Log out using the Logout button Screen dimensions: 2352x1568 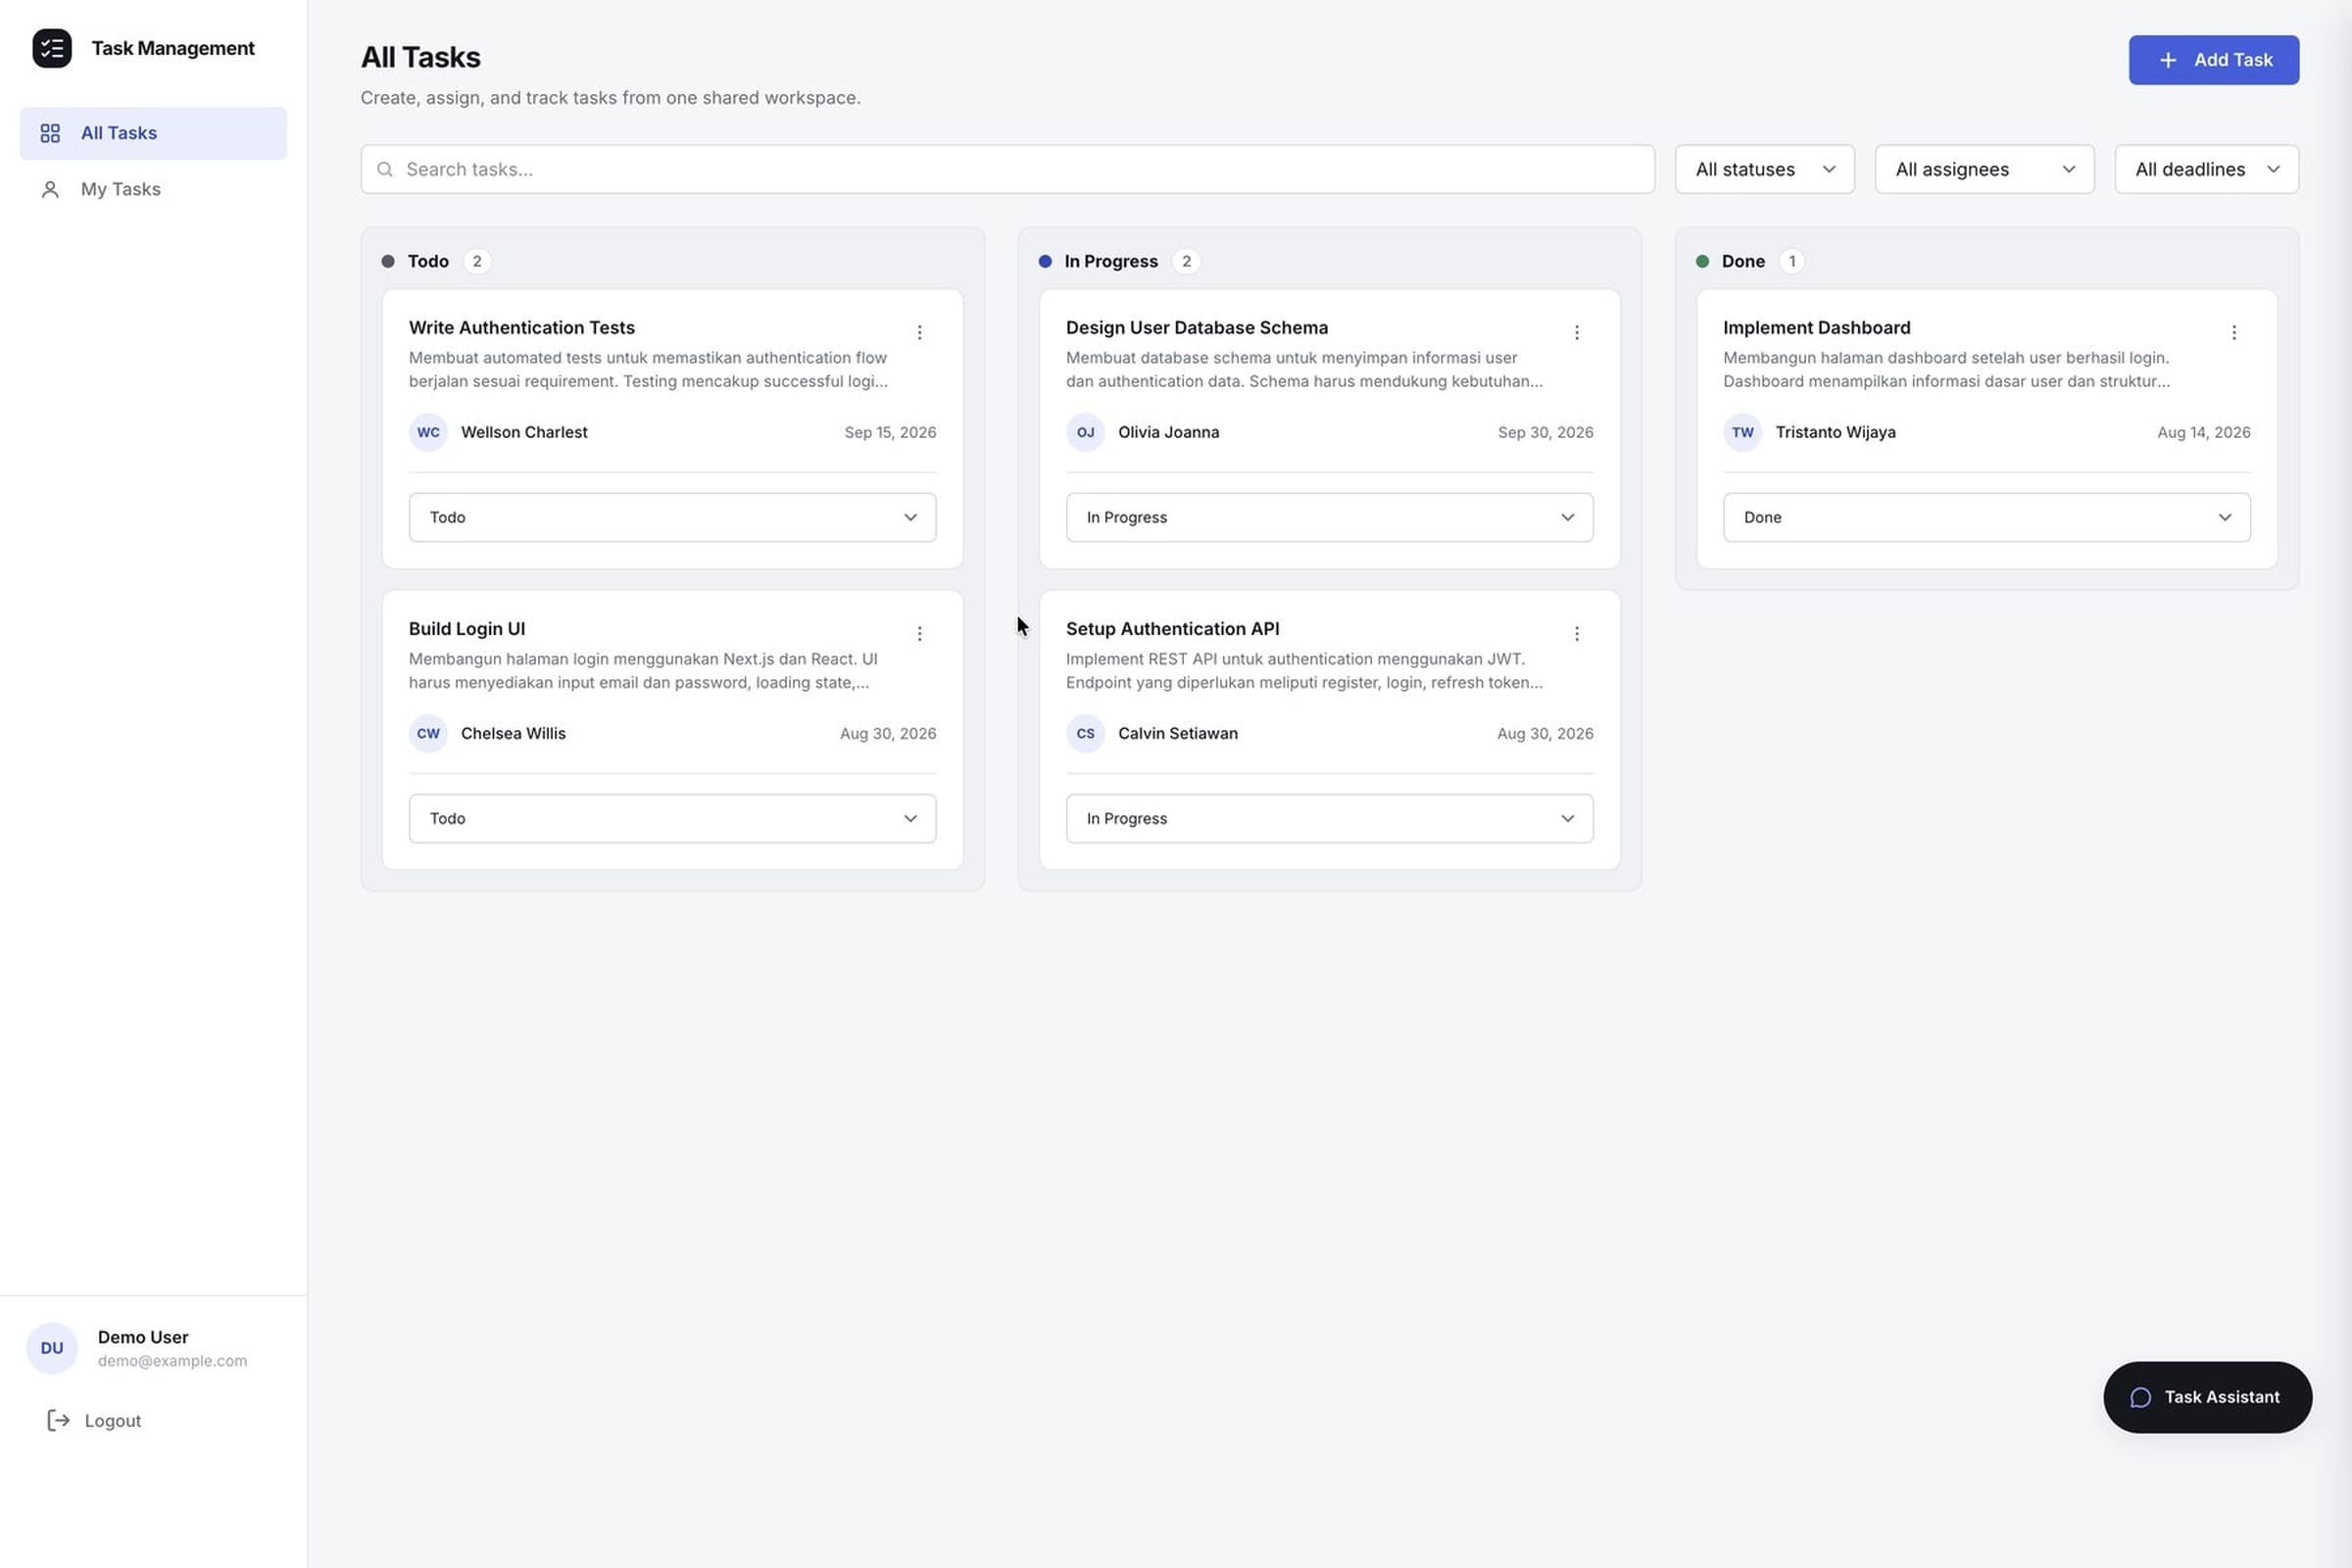click(x=95, y=1420)
